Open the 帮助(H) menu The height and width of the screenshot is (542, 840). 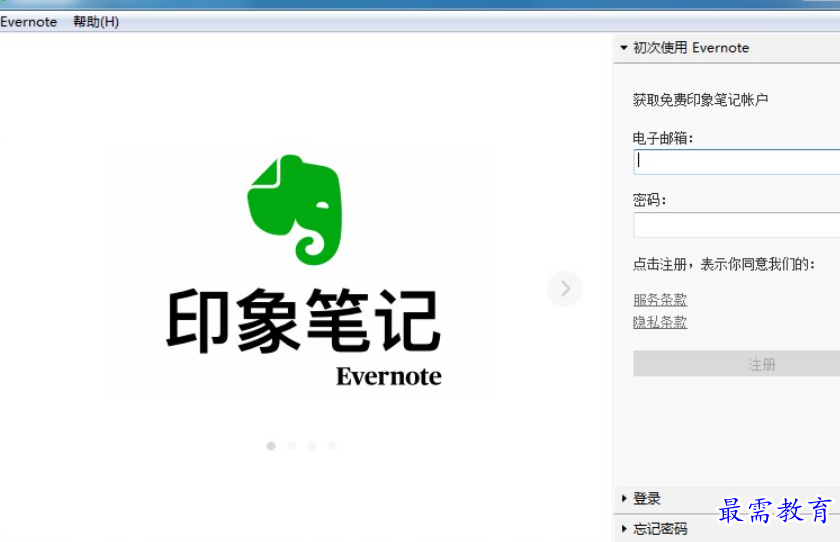point(96,22)
